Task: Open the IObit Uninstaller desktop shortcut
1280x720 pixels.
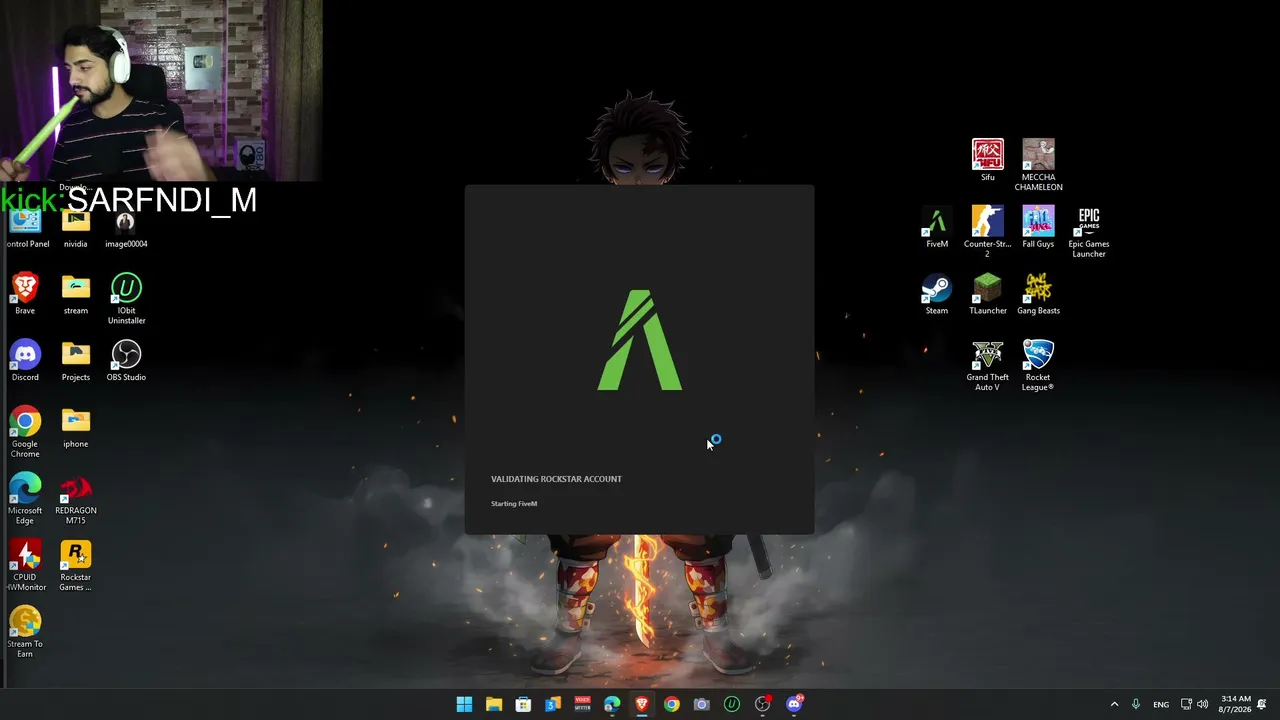Action: [x=126, y=299]
